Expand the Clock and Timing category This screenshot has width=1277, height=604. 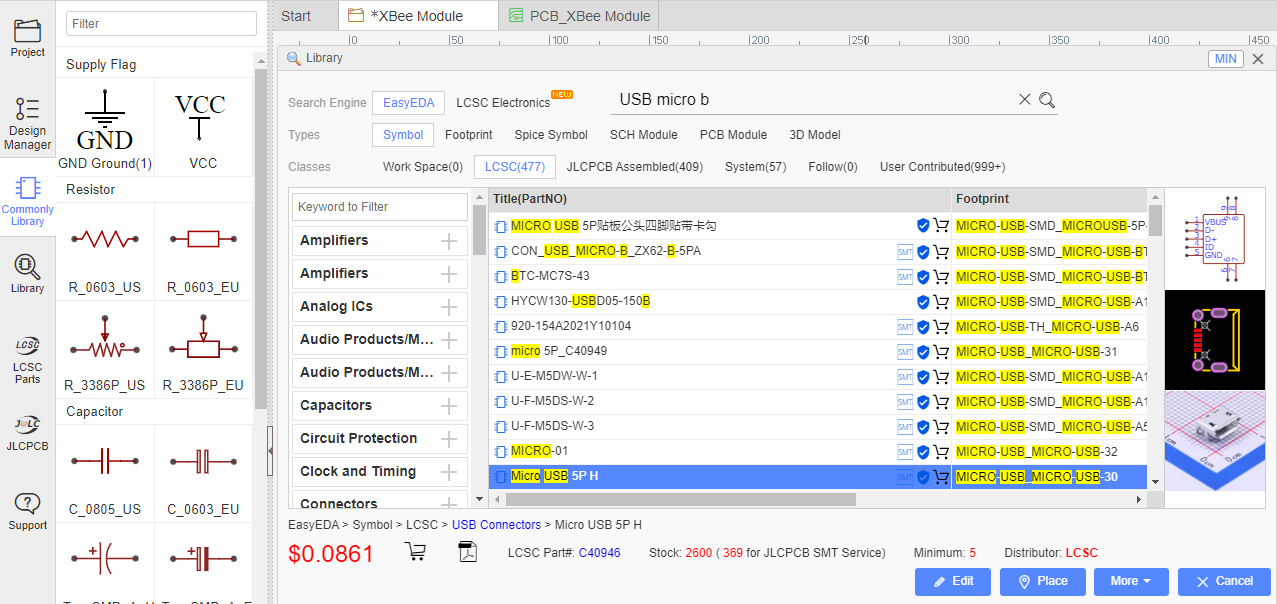(x=448, y=472)
